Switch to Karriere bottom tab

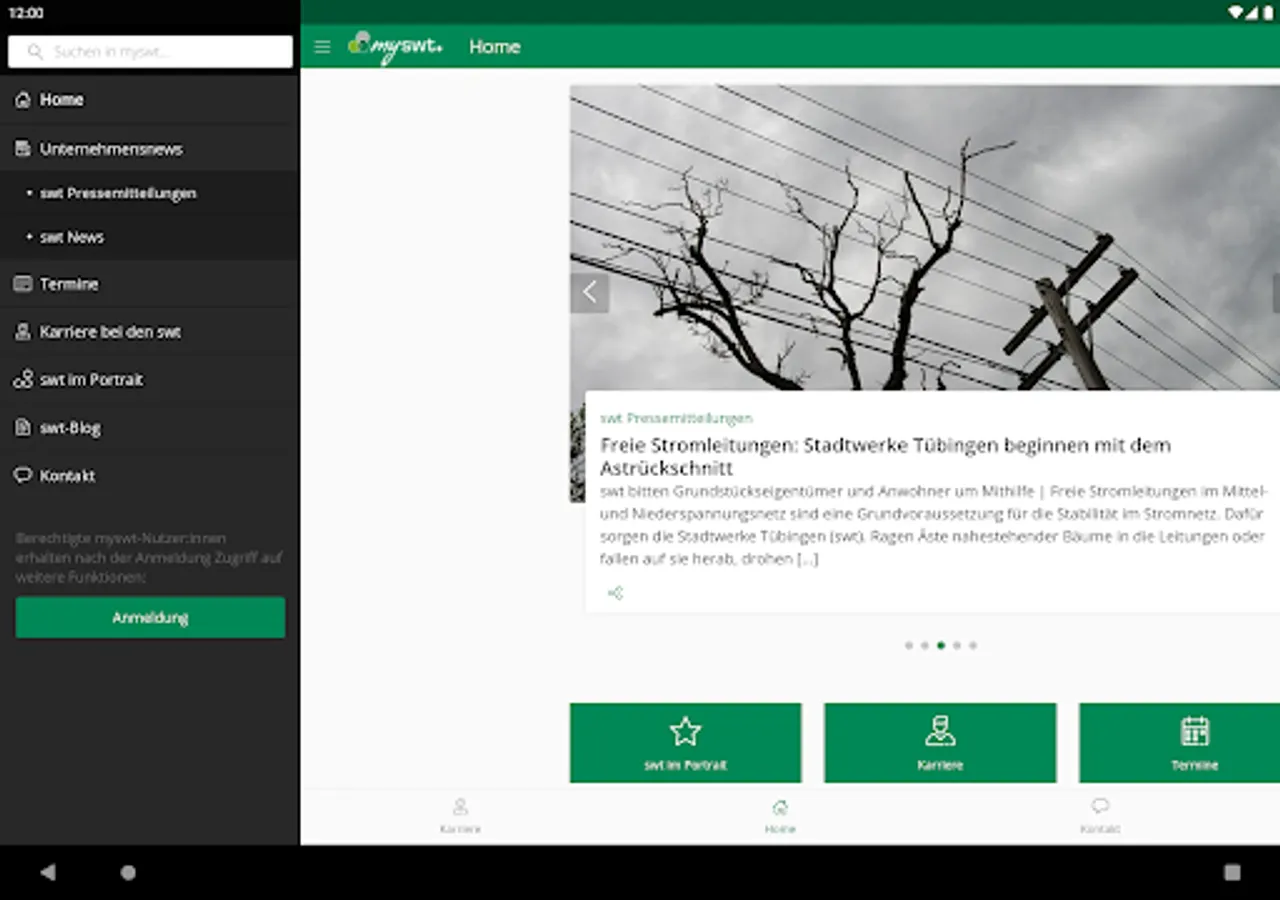(460, 816)
